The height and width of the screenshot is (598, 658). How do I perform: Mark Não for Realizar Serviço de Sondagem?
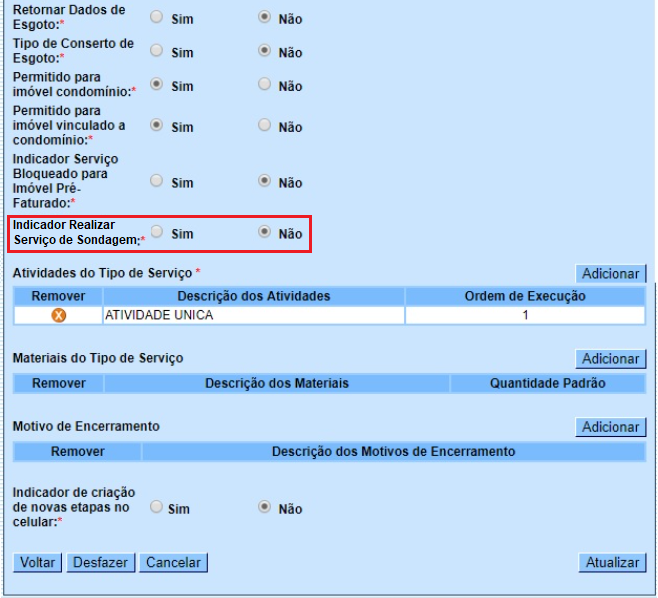(x=264, y=232)
